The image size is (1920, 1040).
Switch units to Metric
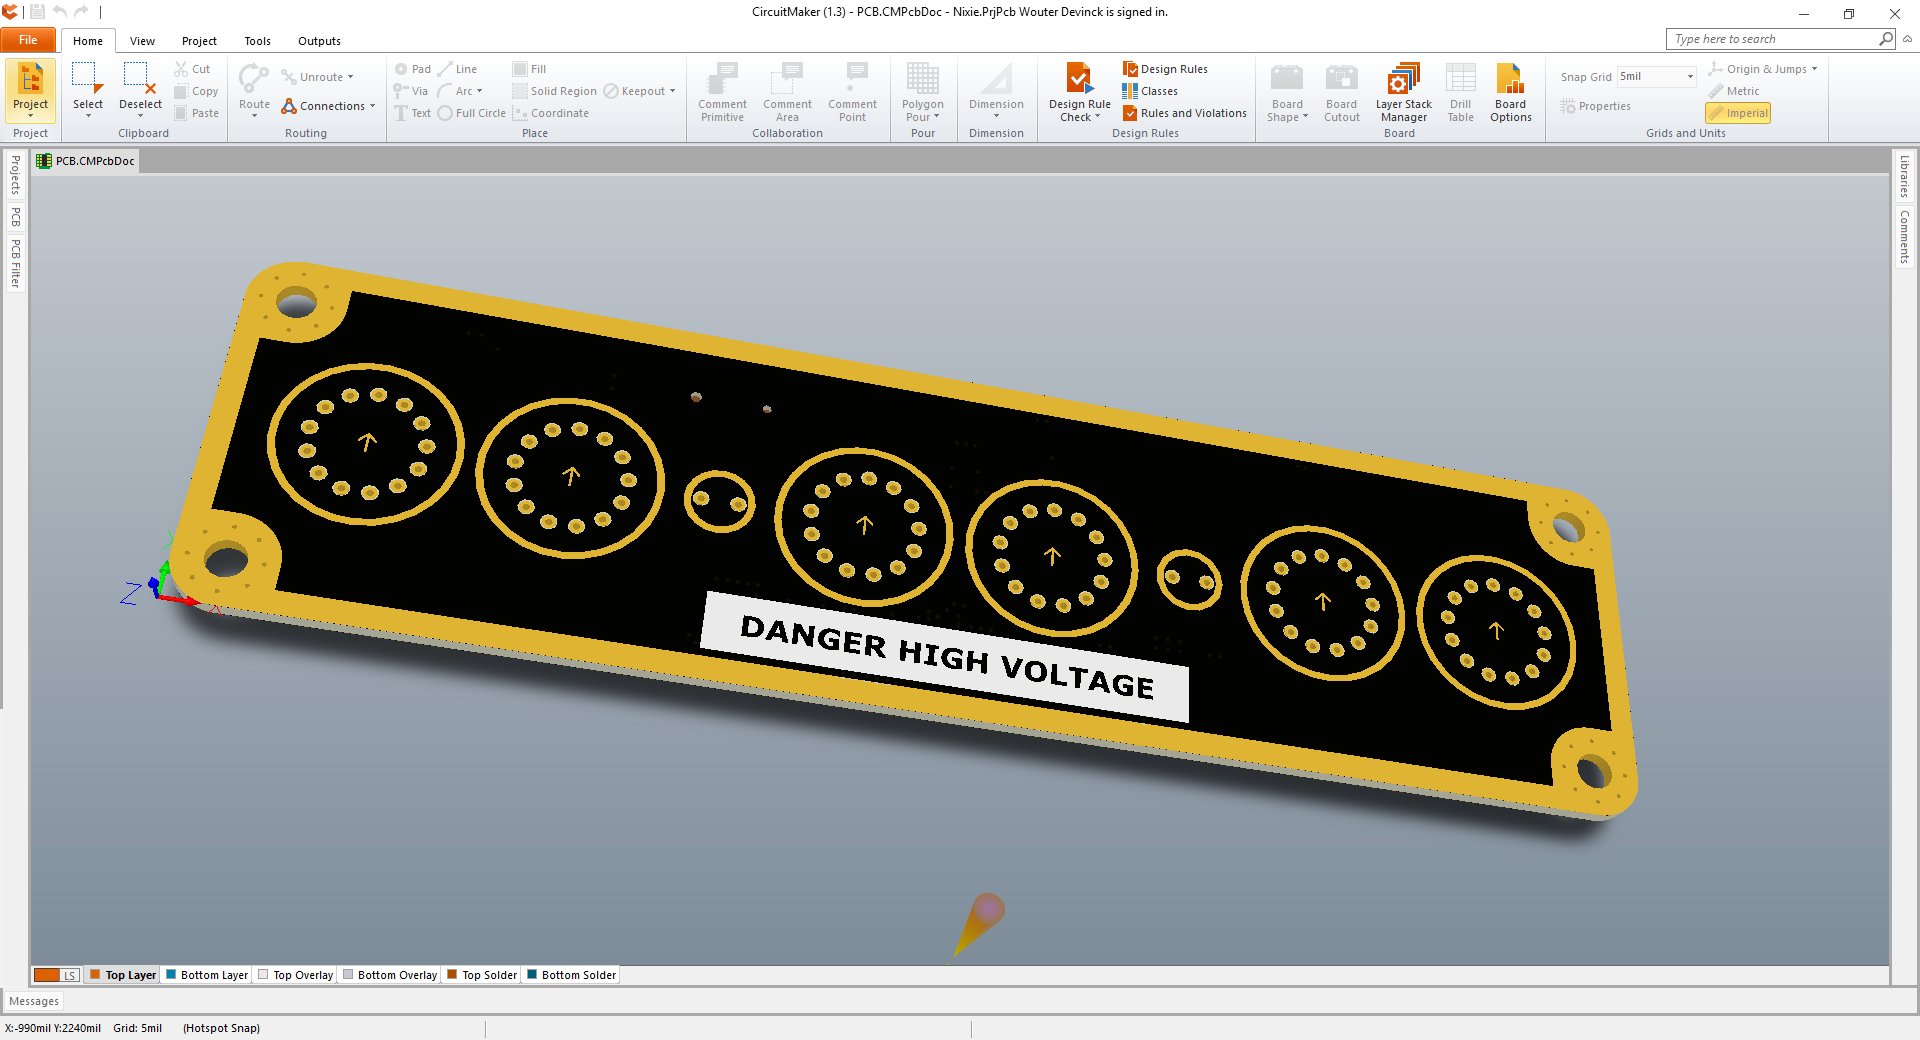[x=1735, y=91]
